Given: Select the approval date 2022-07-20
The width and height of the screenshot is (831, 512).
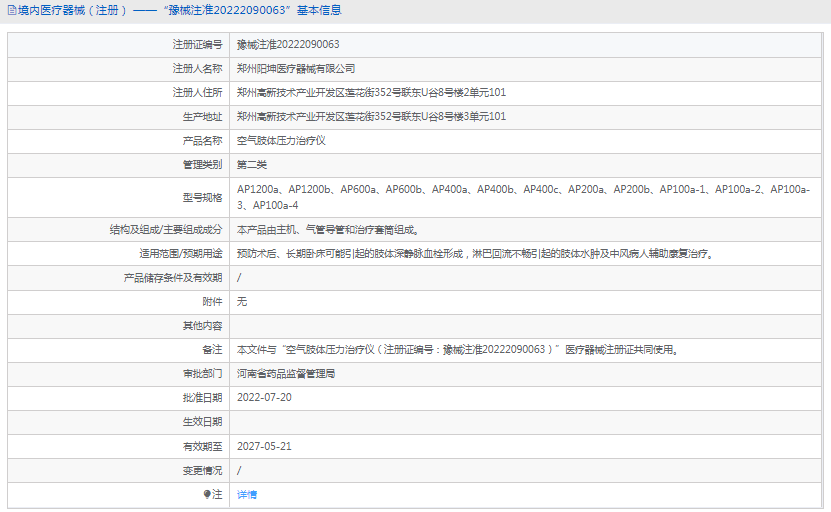Looking at the screenshot, I should coord(264,398).
